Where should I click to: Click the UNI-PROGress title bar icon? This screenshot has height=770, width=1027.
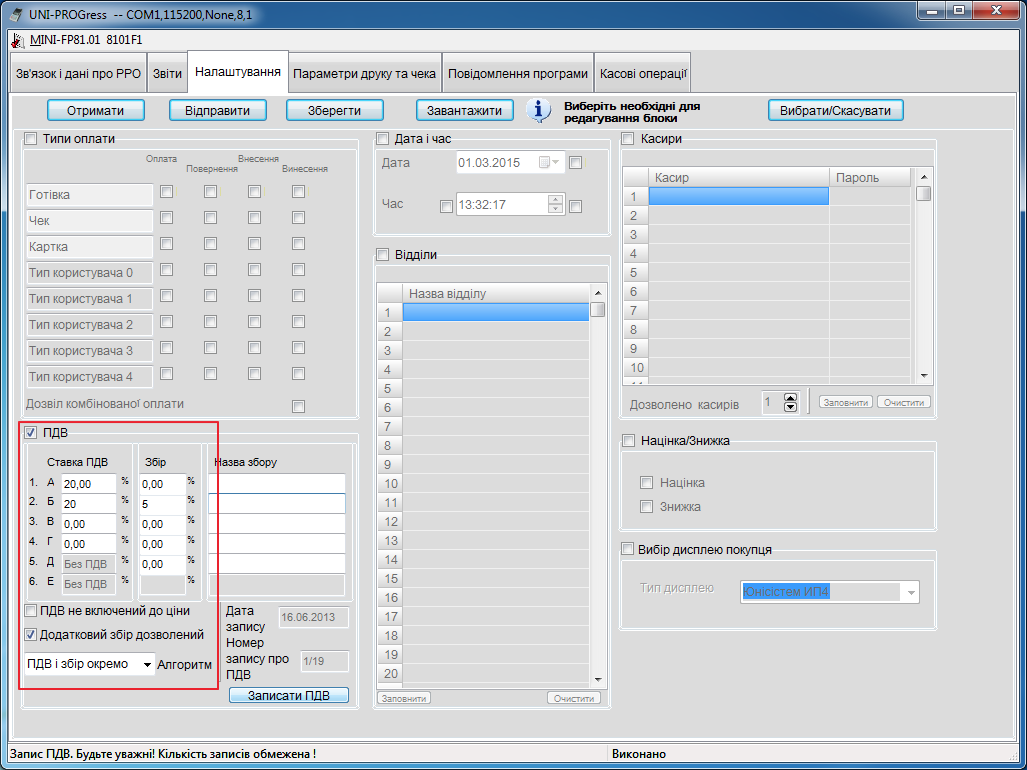pyautogui.click(x=12, y=12)
